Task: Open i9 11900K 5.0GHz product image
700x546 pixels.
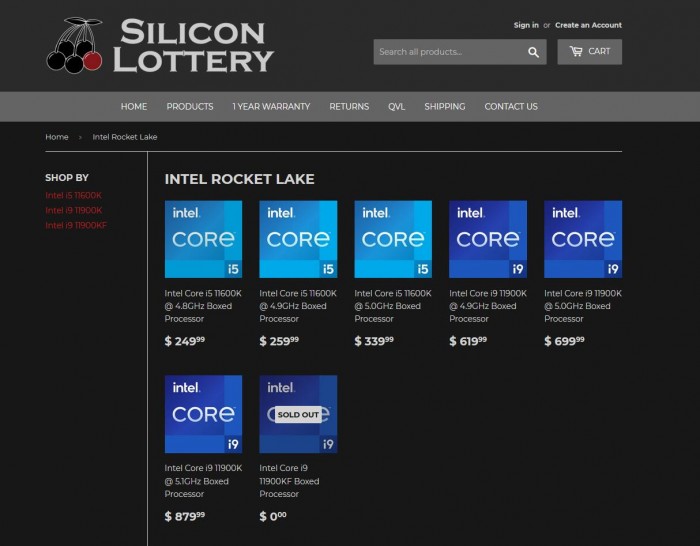Action: click(583, 239)
